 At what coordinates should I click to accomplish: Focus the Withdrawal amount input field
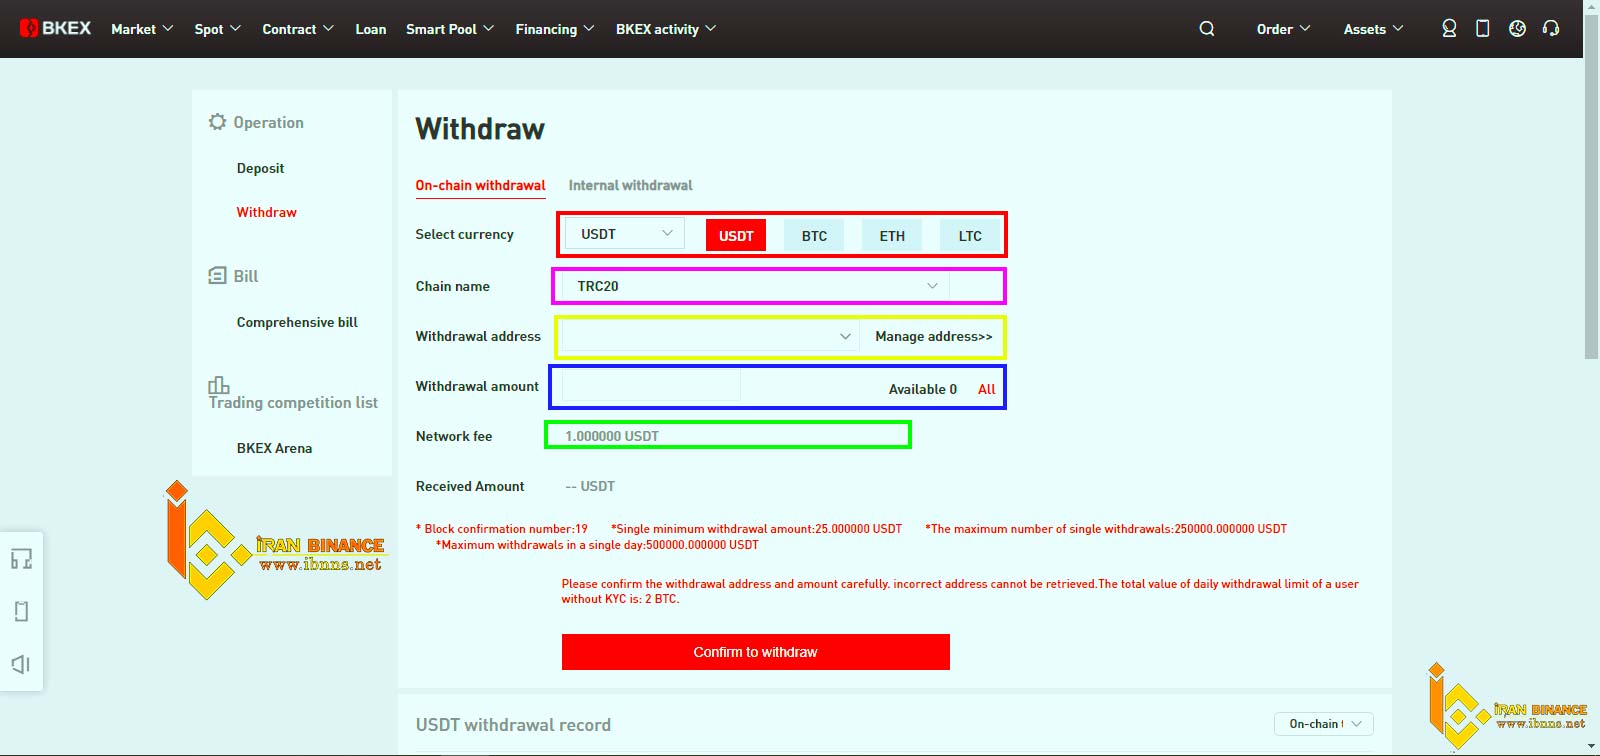click(651, 386)
